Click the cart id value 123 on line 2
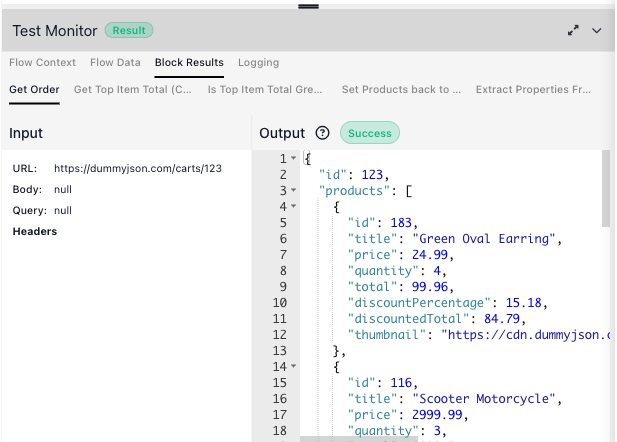This screenshot has width=617, height=442. (372, 175)
